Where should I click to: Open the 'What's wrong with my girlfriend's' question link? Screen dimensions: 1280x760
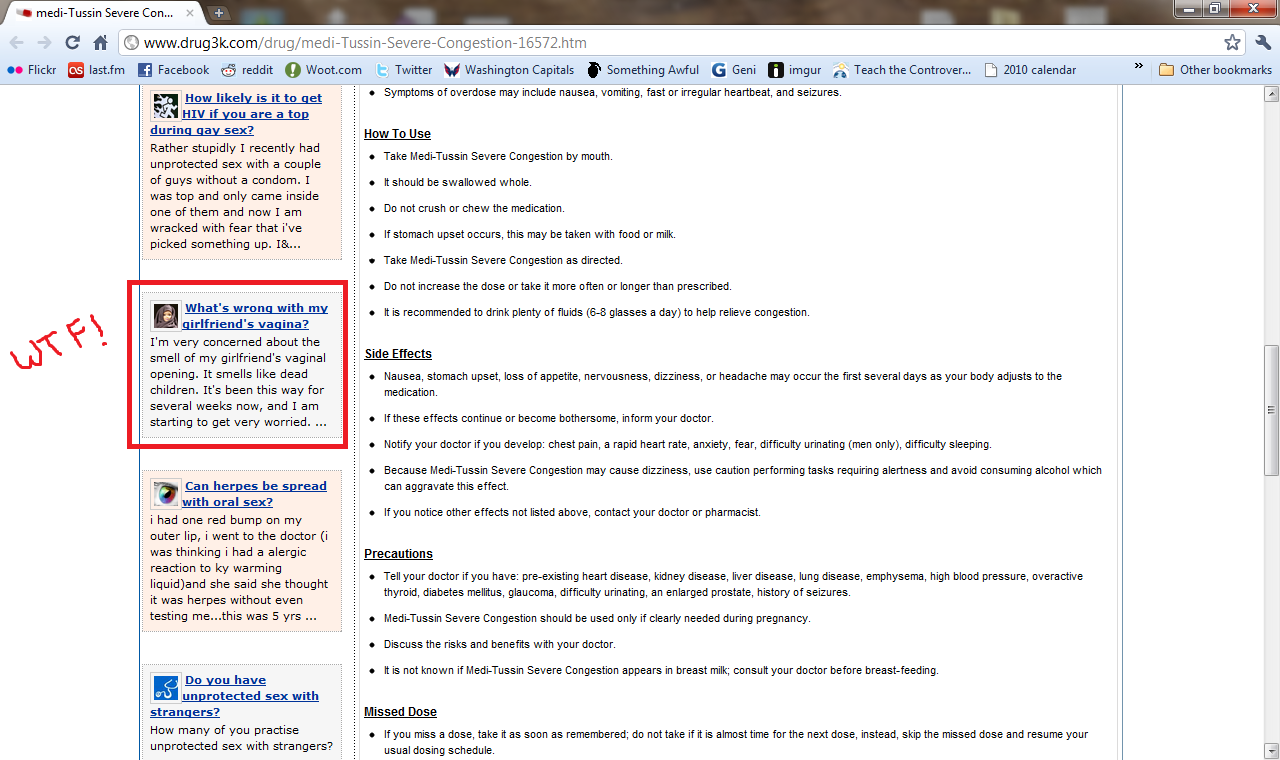coord(255,316)
